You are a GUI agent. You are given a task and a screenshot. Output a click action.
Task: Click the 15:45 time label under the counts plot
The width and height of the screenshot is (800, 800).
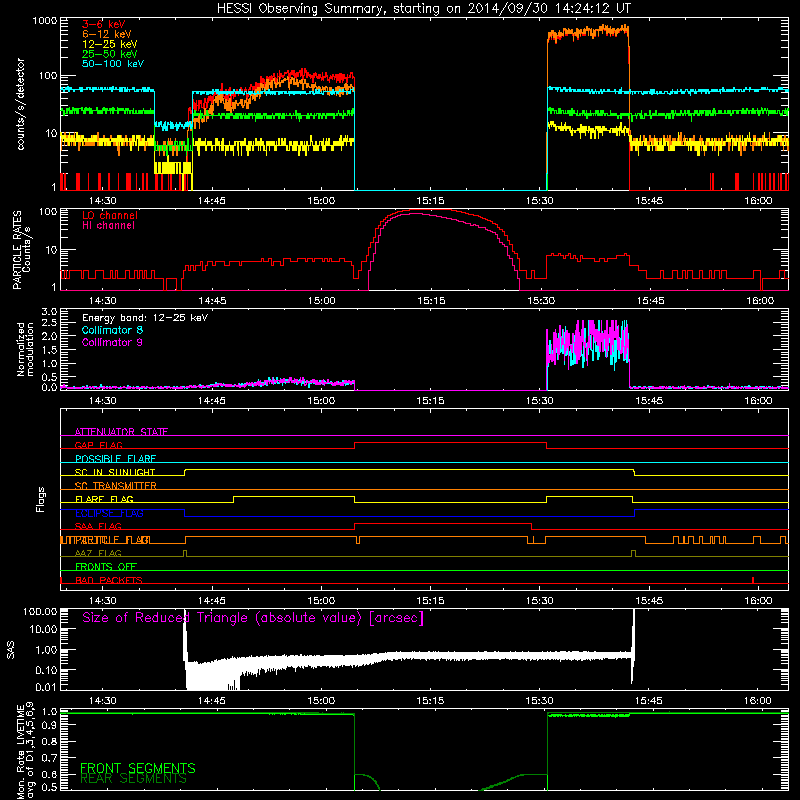[x=649, y=201]
